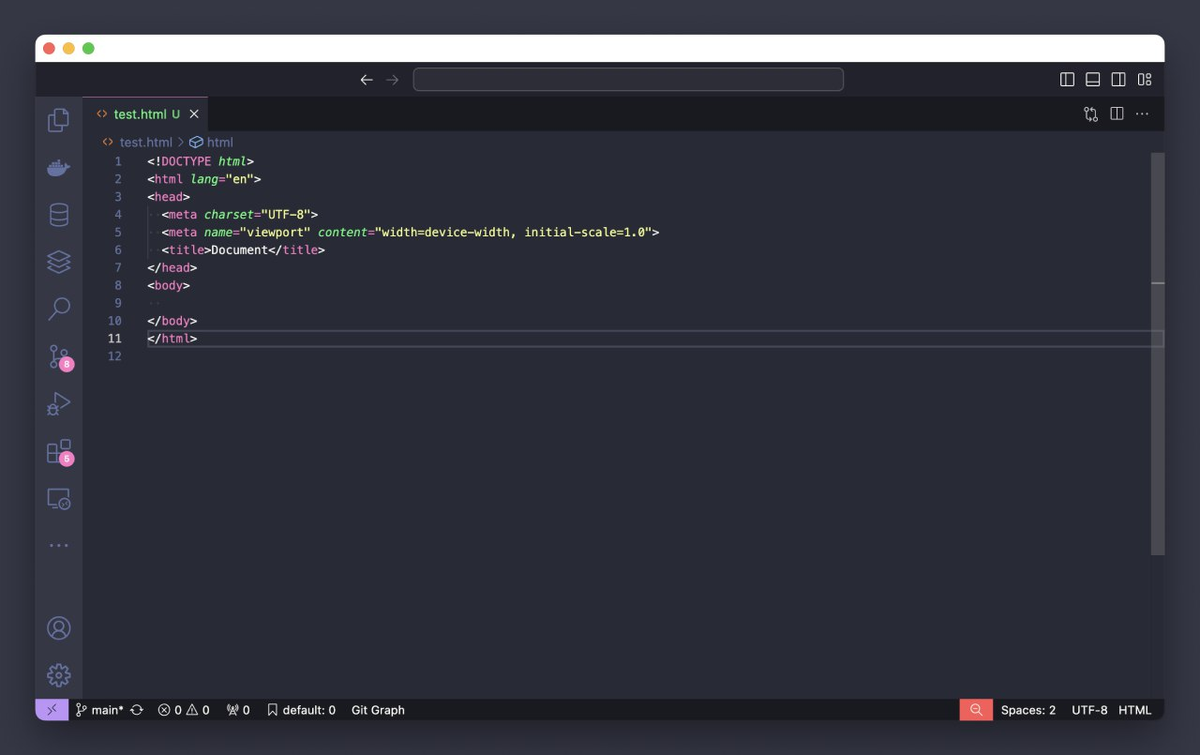Change encoding via UTF-8 status item
Screen dimensions: 1200x755
pyautogui.click(x=1090, y=710)
